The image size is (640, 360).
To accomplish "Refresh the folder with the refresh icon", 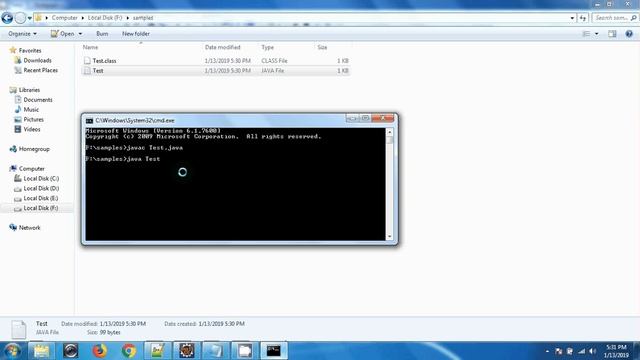I will click(583, 18).
